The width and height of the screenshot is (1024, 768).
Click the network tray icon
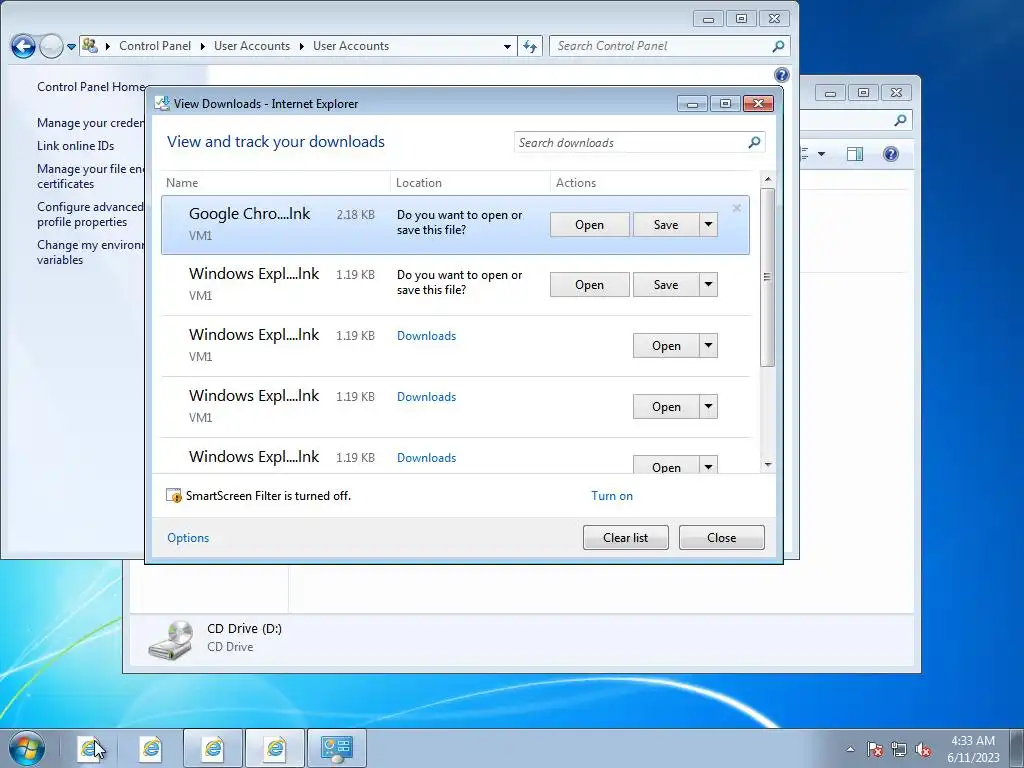click(899, 749)
